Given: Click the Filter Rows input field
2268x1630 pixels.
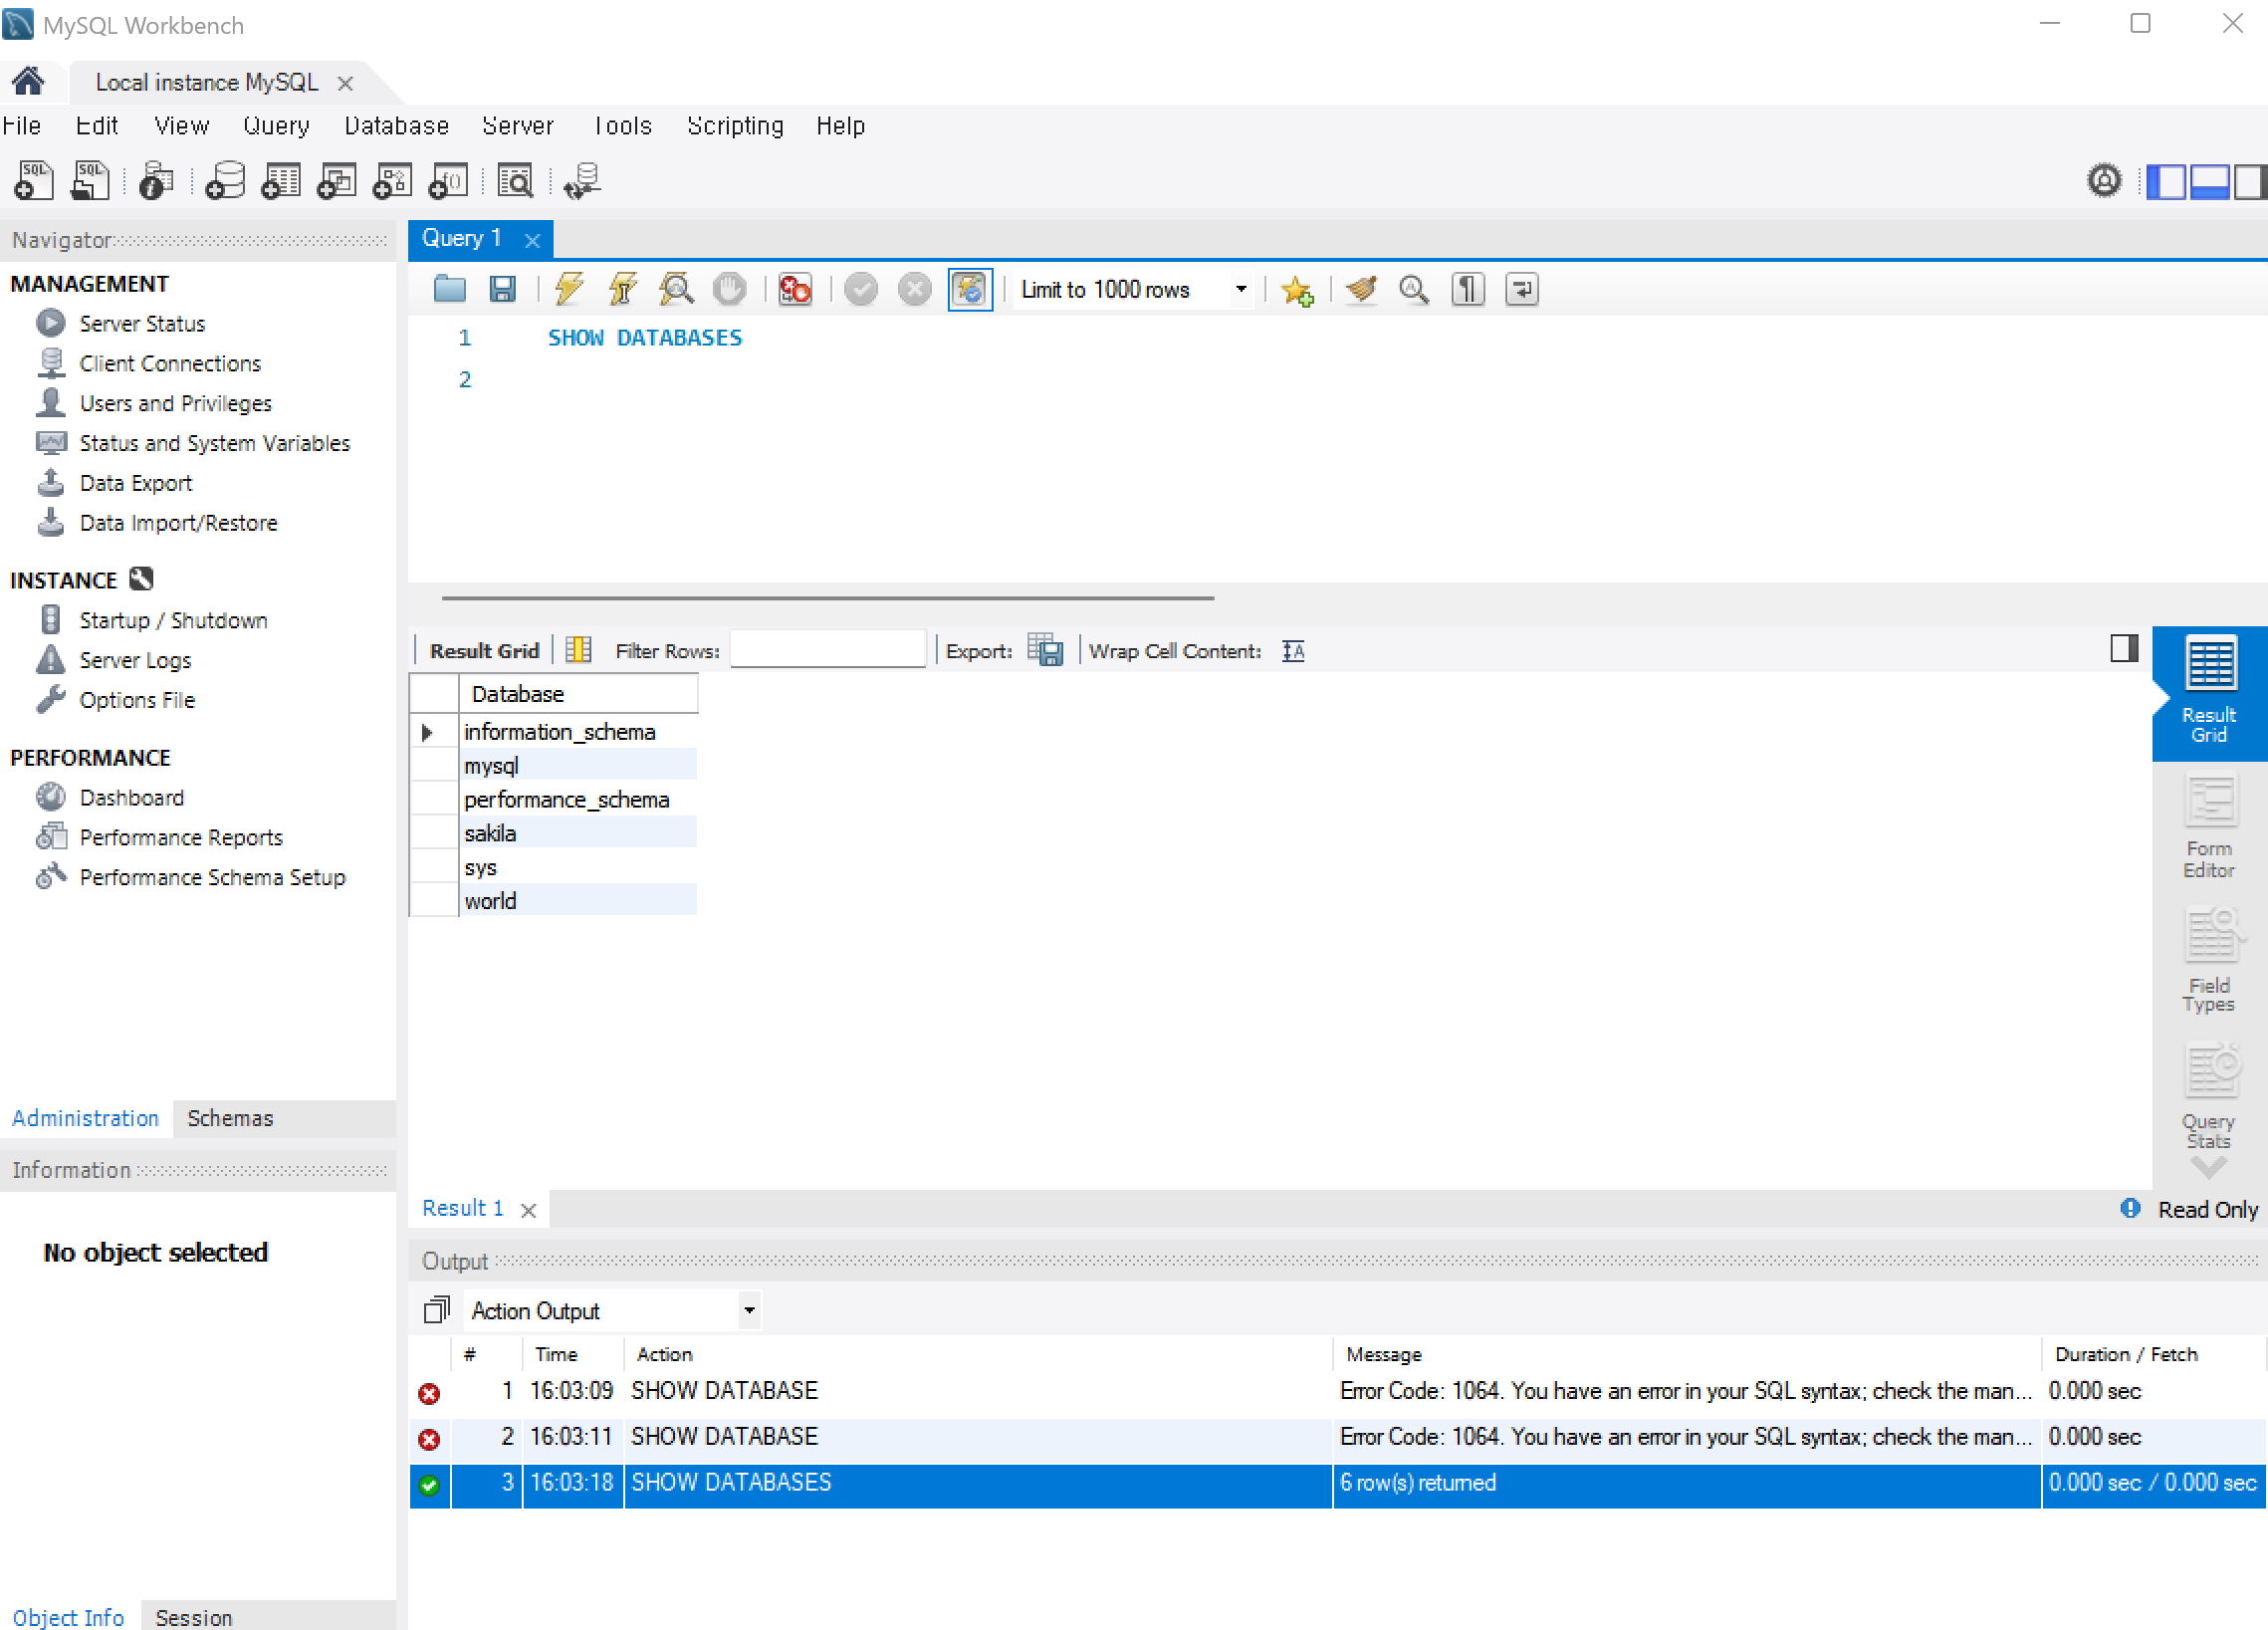Looking at the screenshot, I should [x=828, y=650].
